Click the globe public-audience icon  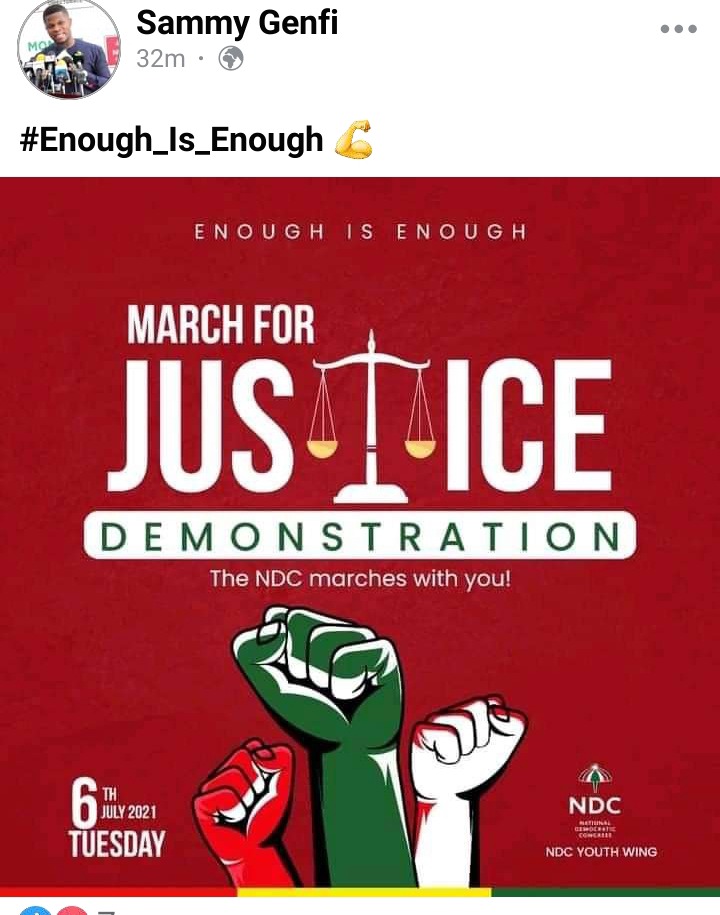(230, 58)
